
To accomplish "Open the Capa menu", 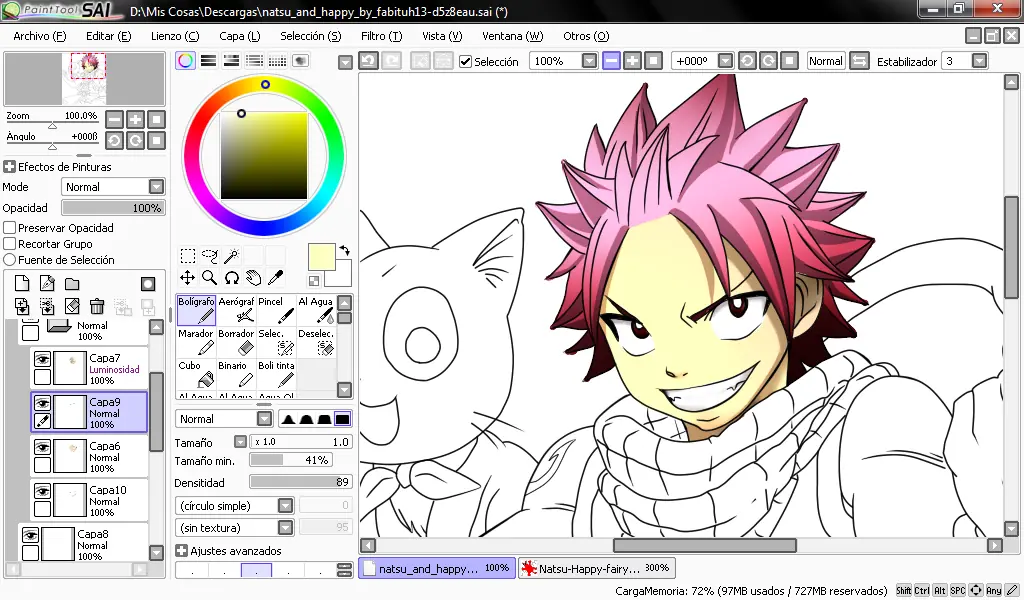I will tap(240, 36).
